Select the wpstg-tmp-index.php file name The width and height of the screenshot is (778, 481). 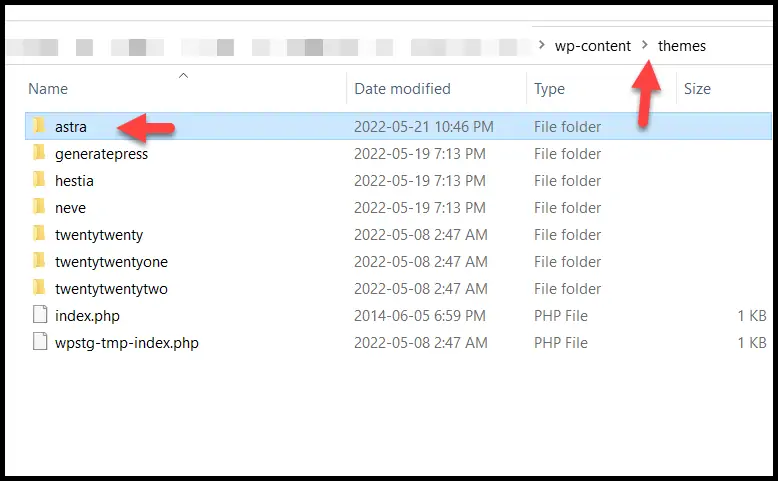(127, 343)
